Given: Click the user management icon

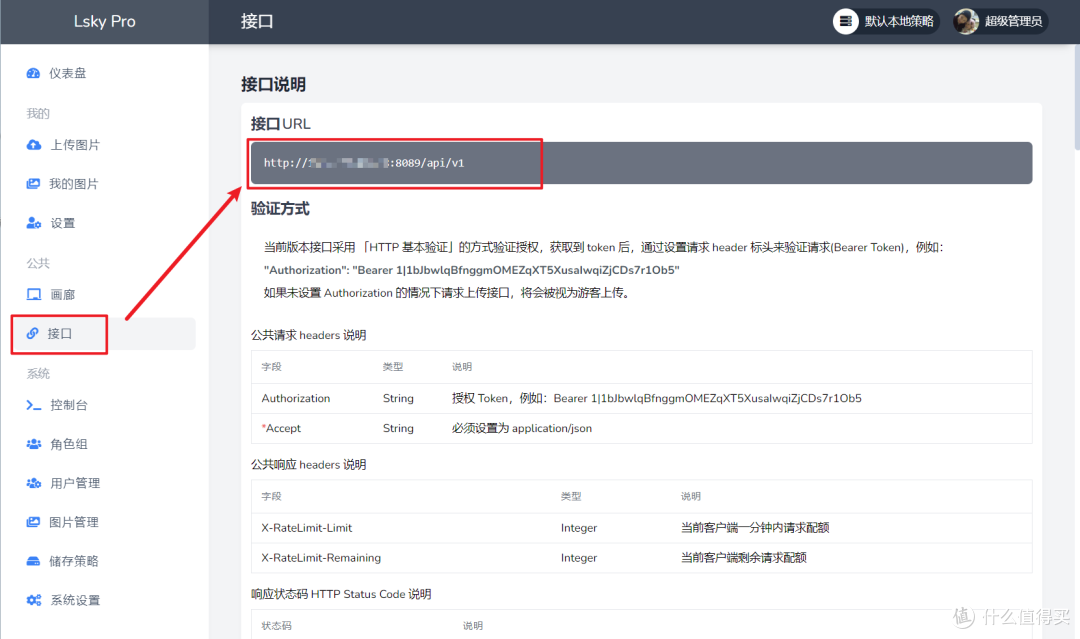Looking at the screenshot, I should 33,483.
